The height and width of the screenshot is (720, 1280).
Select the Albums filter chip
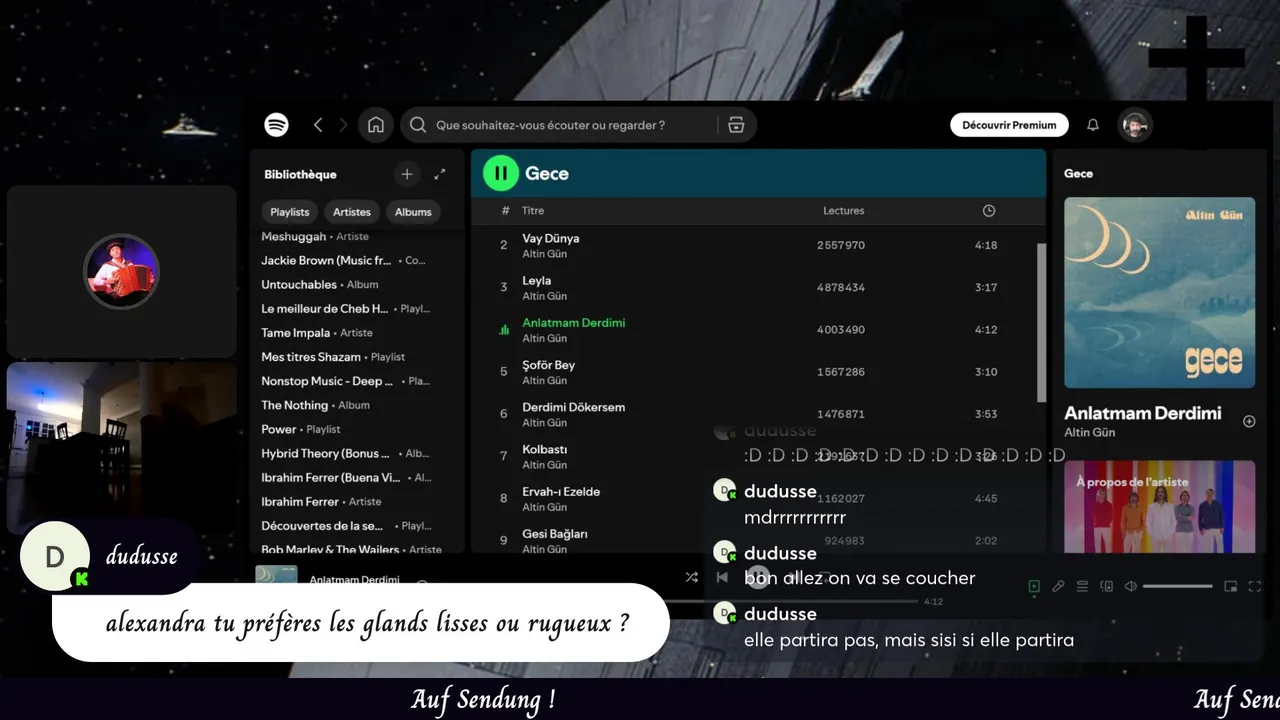coord(413,212)
